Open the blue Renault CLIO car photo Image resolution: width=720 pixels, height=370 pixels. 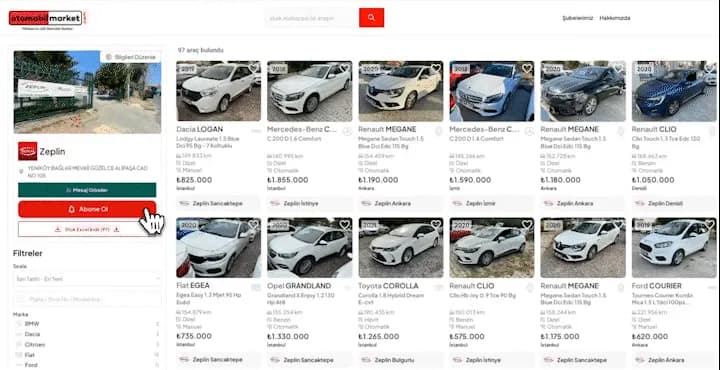click(x=674, y=90)
